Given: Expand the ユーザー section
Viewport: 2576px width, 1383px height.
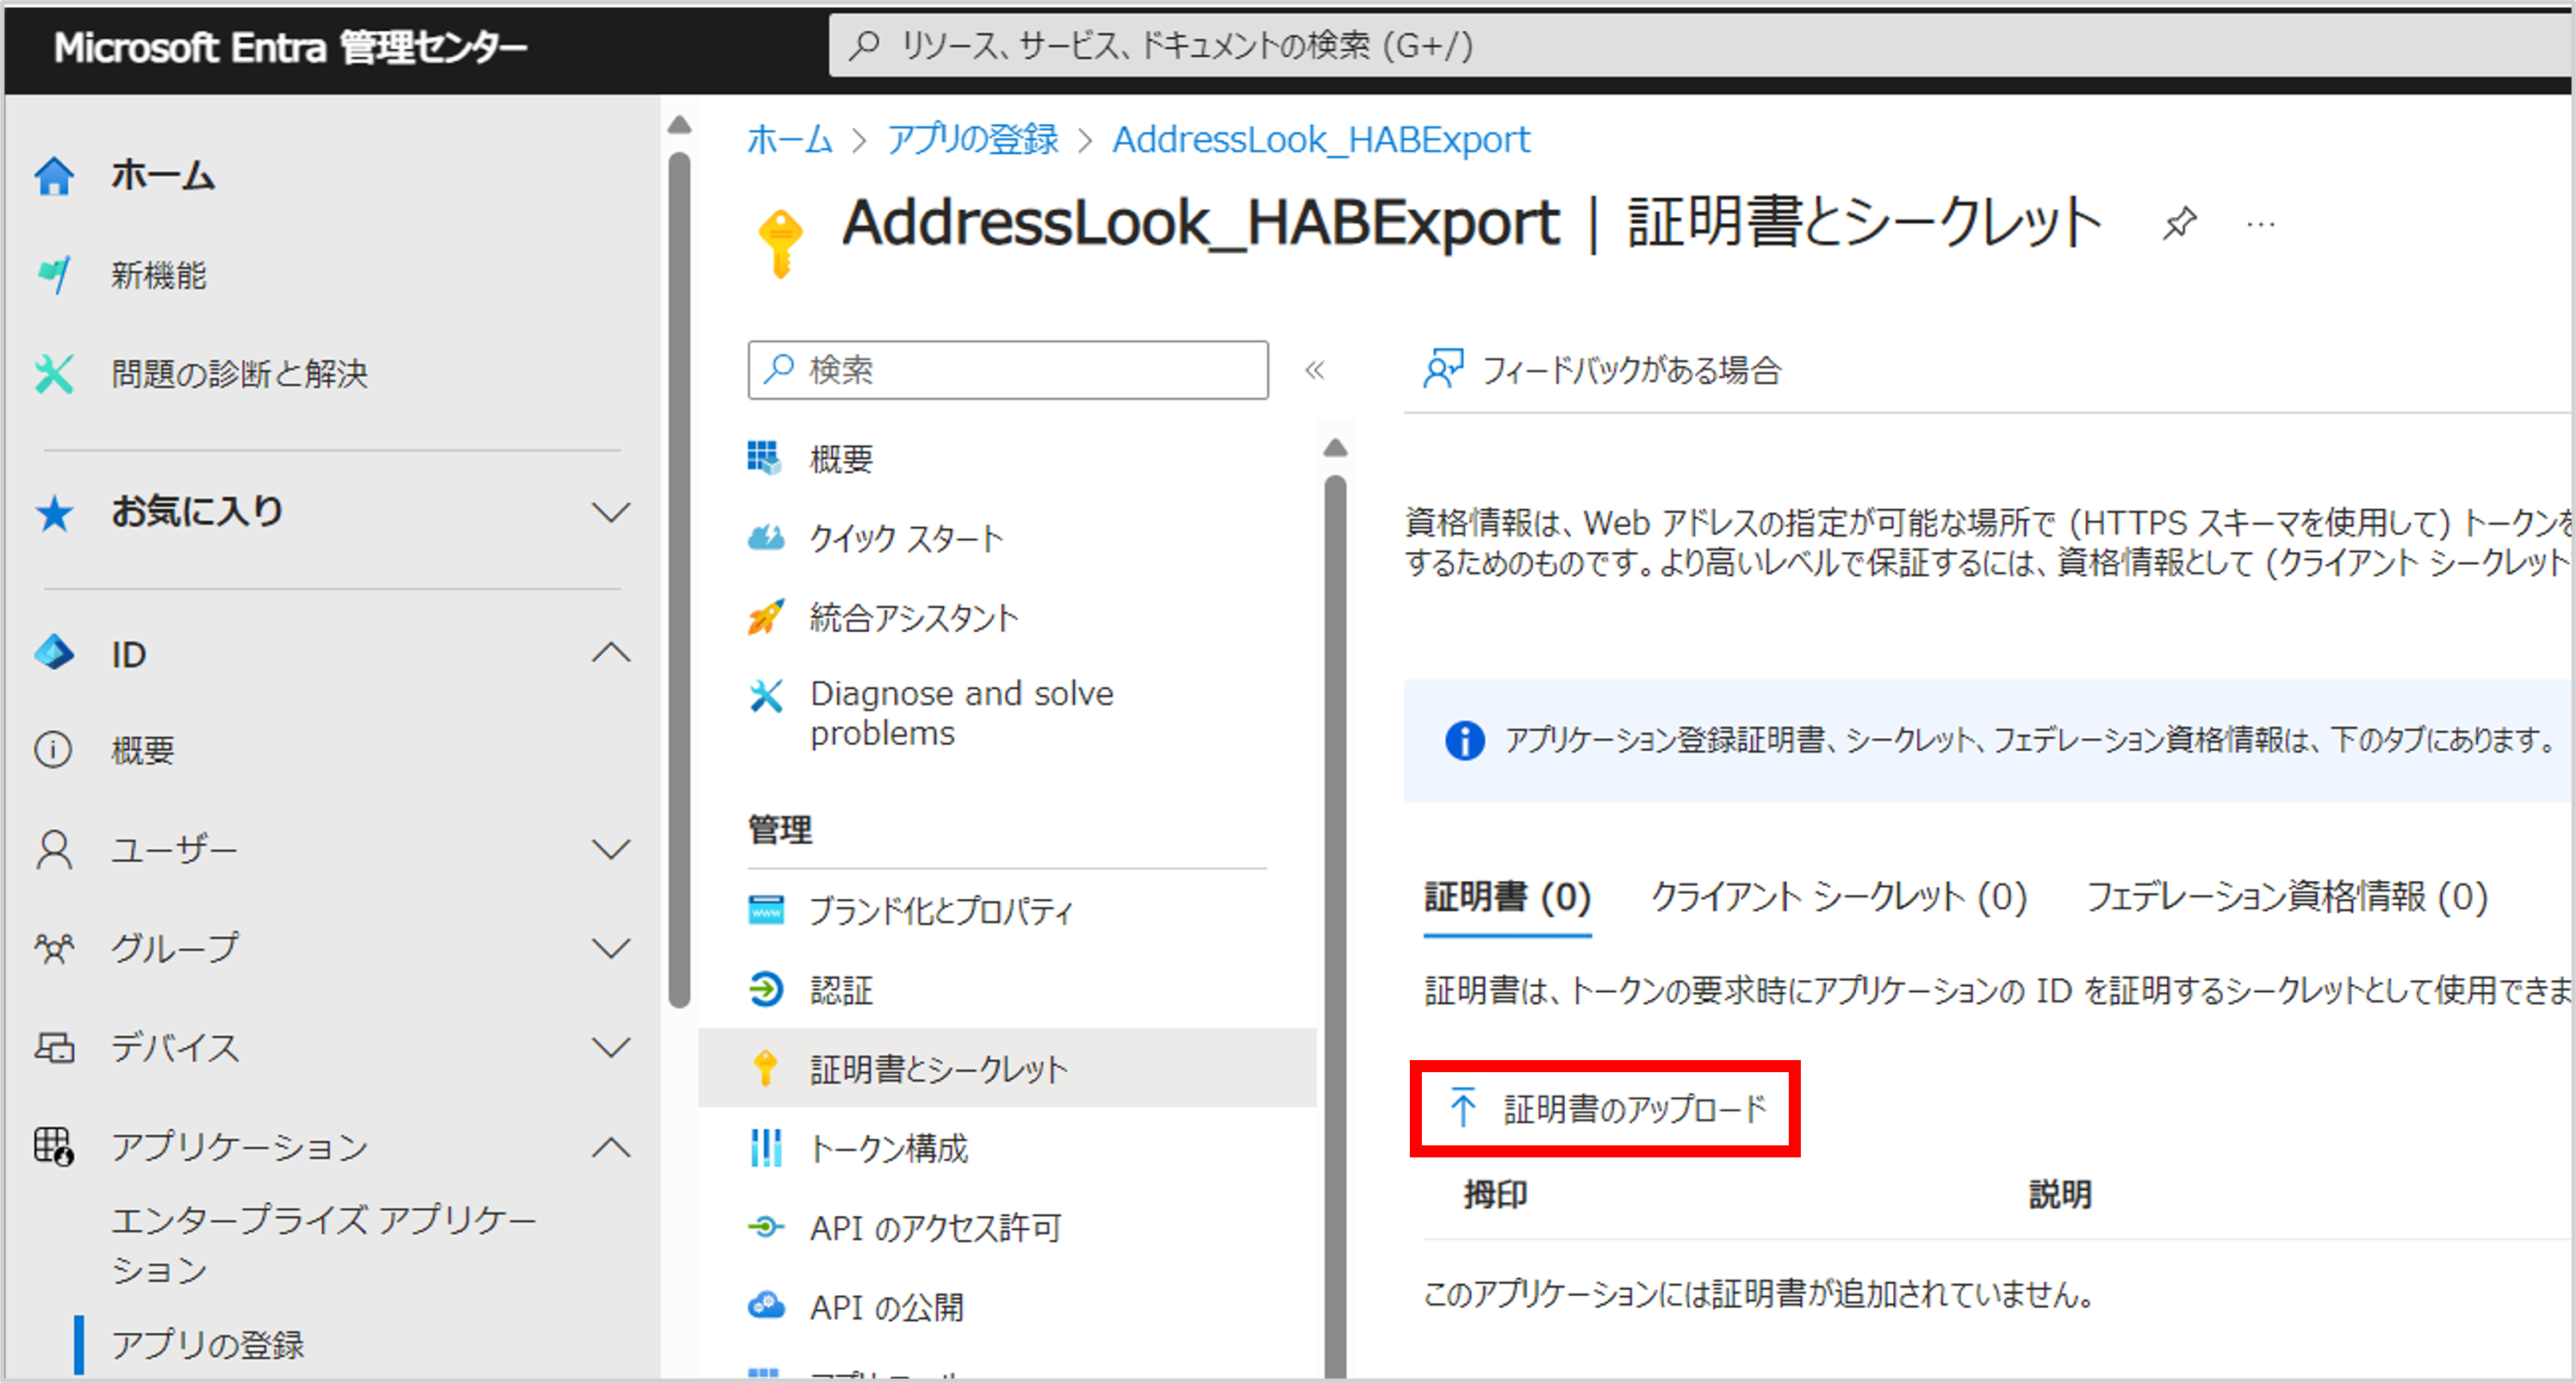Looking at the screenshot, I should pyautogui.click(x=614, y=848).
